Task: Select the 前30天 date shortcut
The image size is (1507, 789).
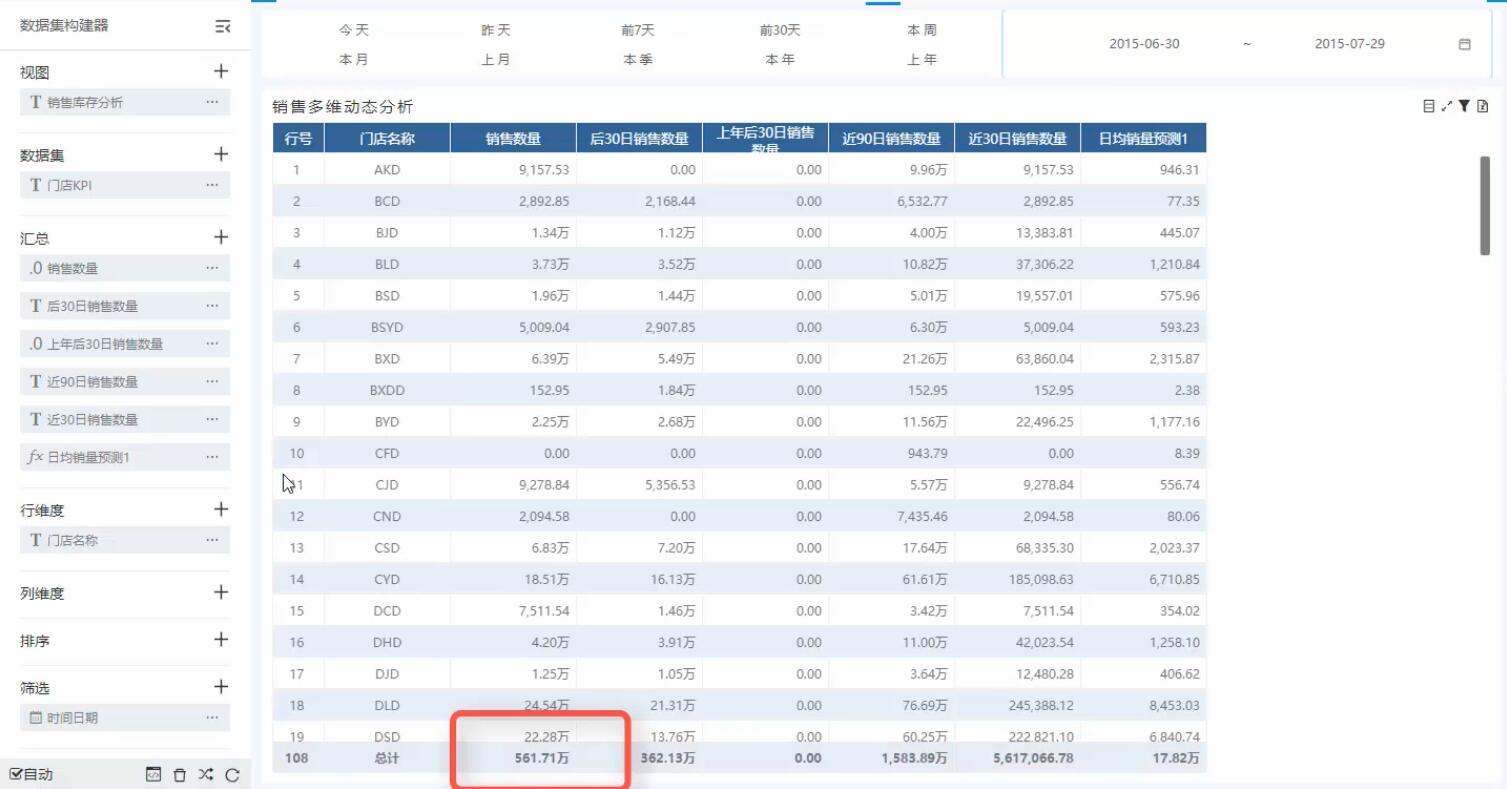Action: click(780, 31)
